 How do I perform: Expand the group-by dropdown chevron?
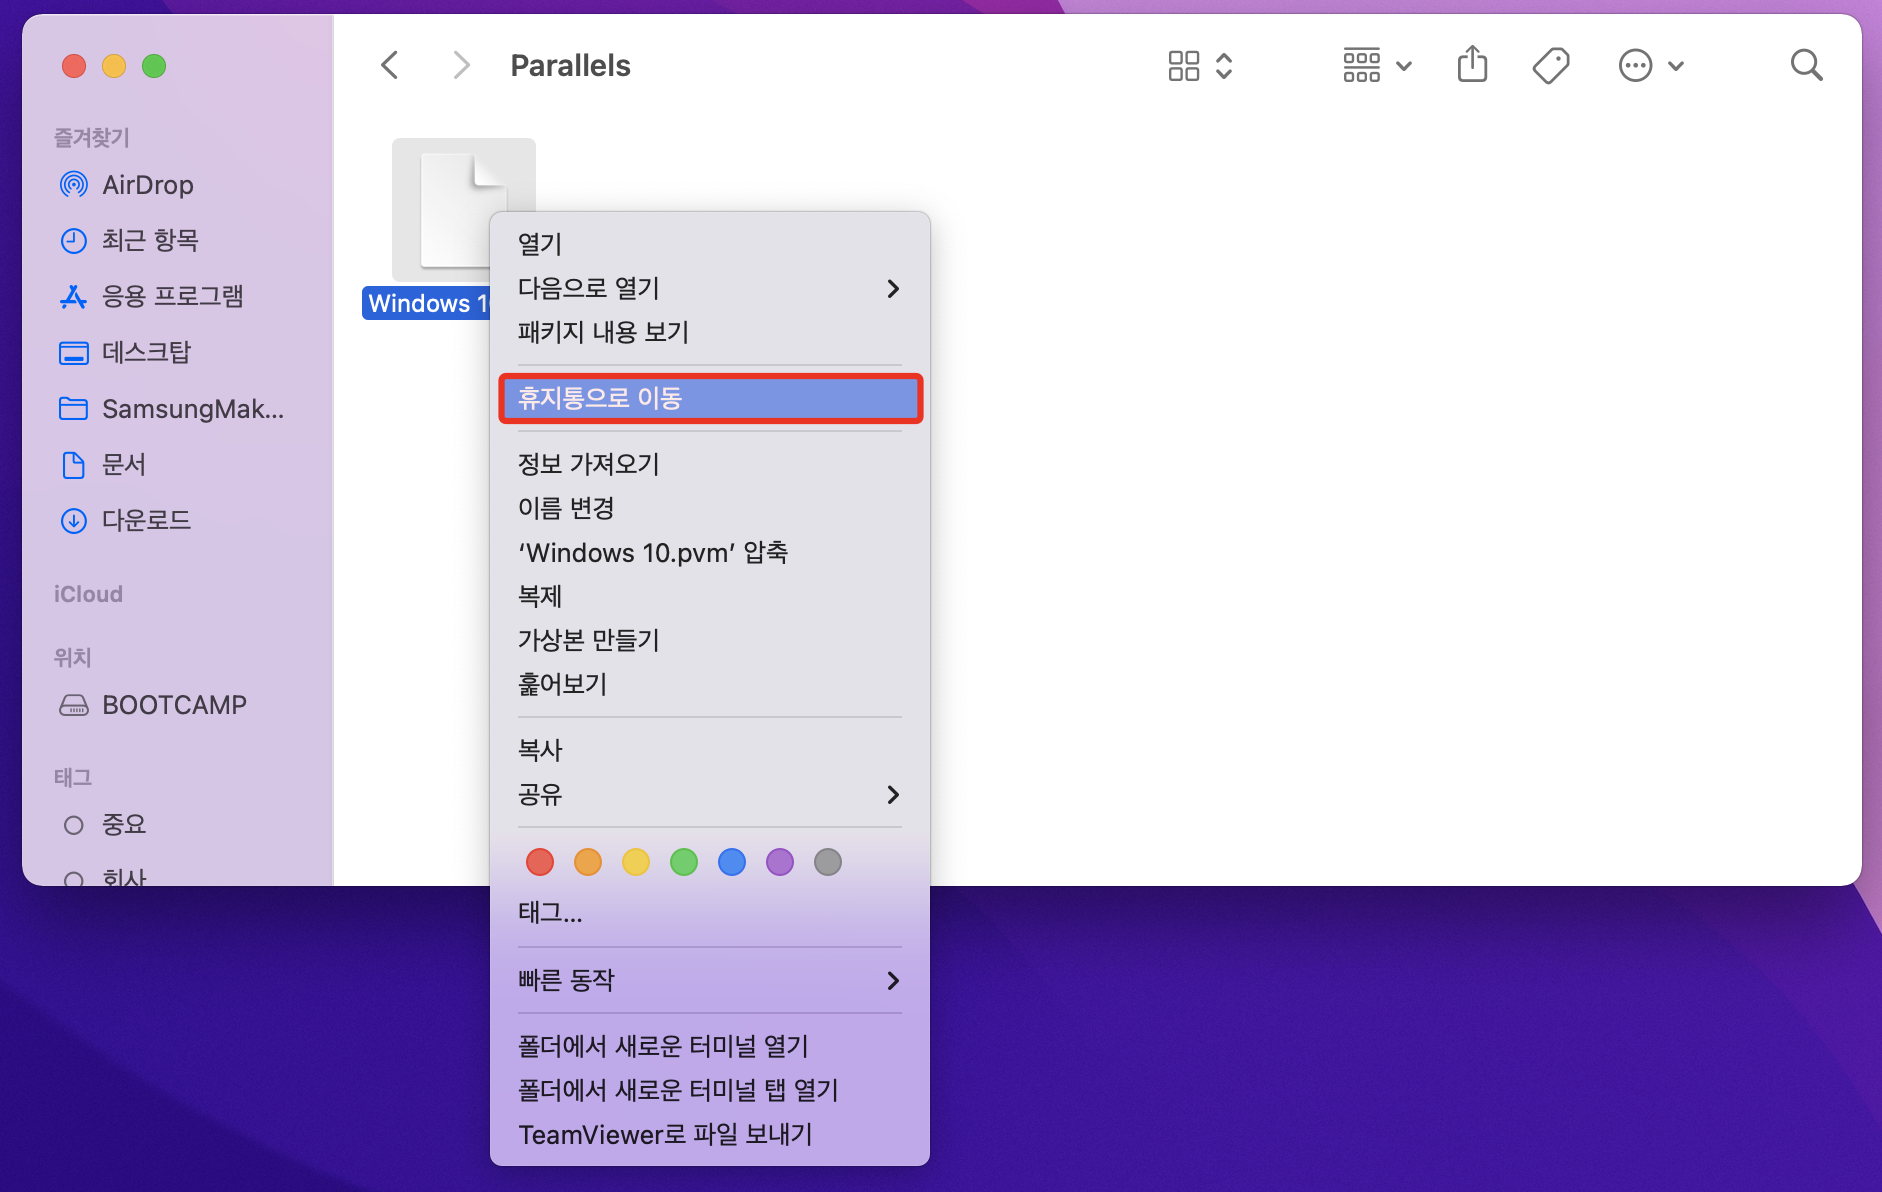tap(1404, 66)
